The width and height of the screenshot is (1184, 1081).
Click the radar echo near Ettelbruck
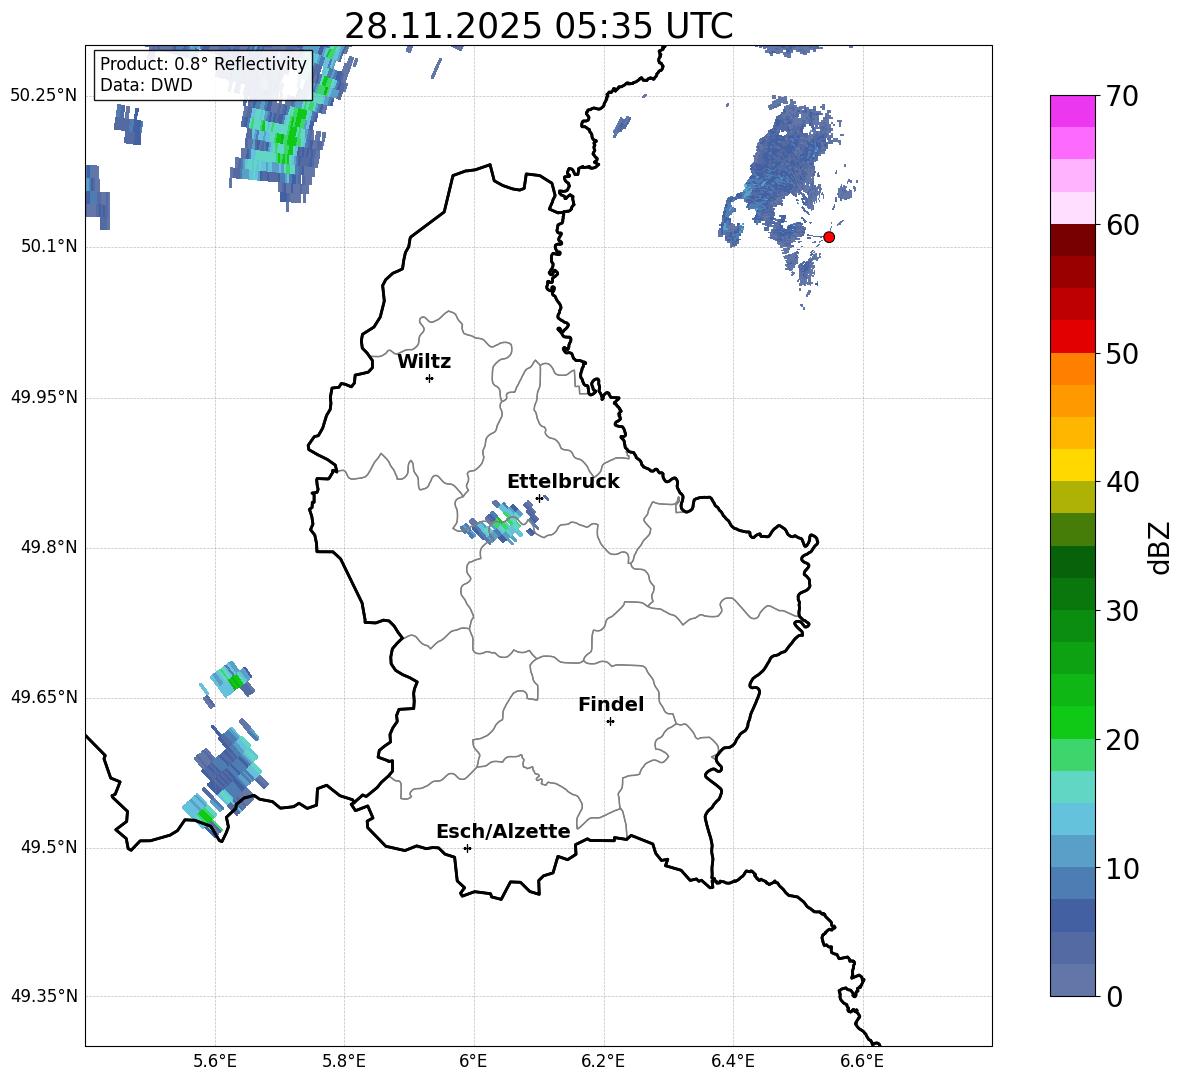tap(500, 522)
